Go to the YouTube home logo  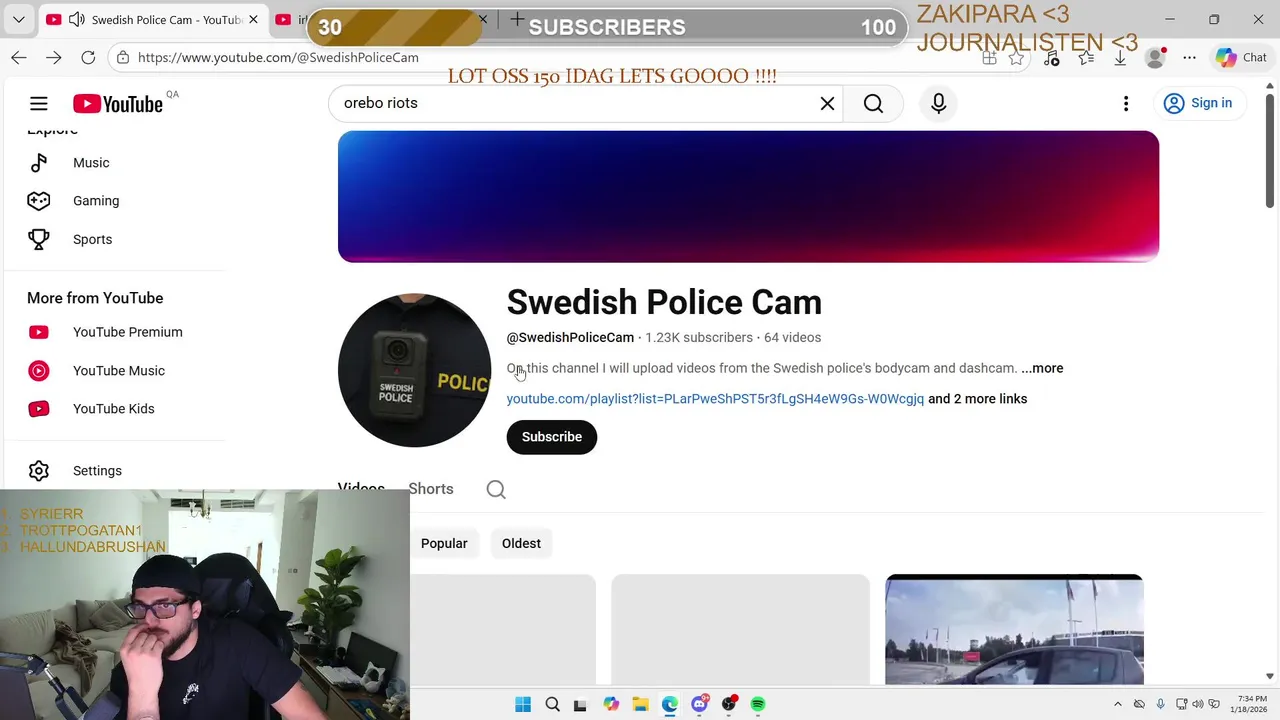click(x=118, y=103)
